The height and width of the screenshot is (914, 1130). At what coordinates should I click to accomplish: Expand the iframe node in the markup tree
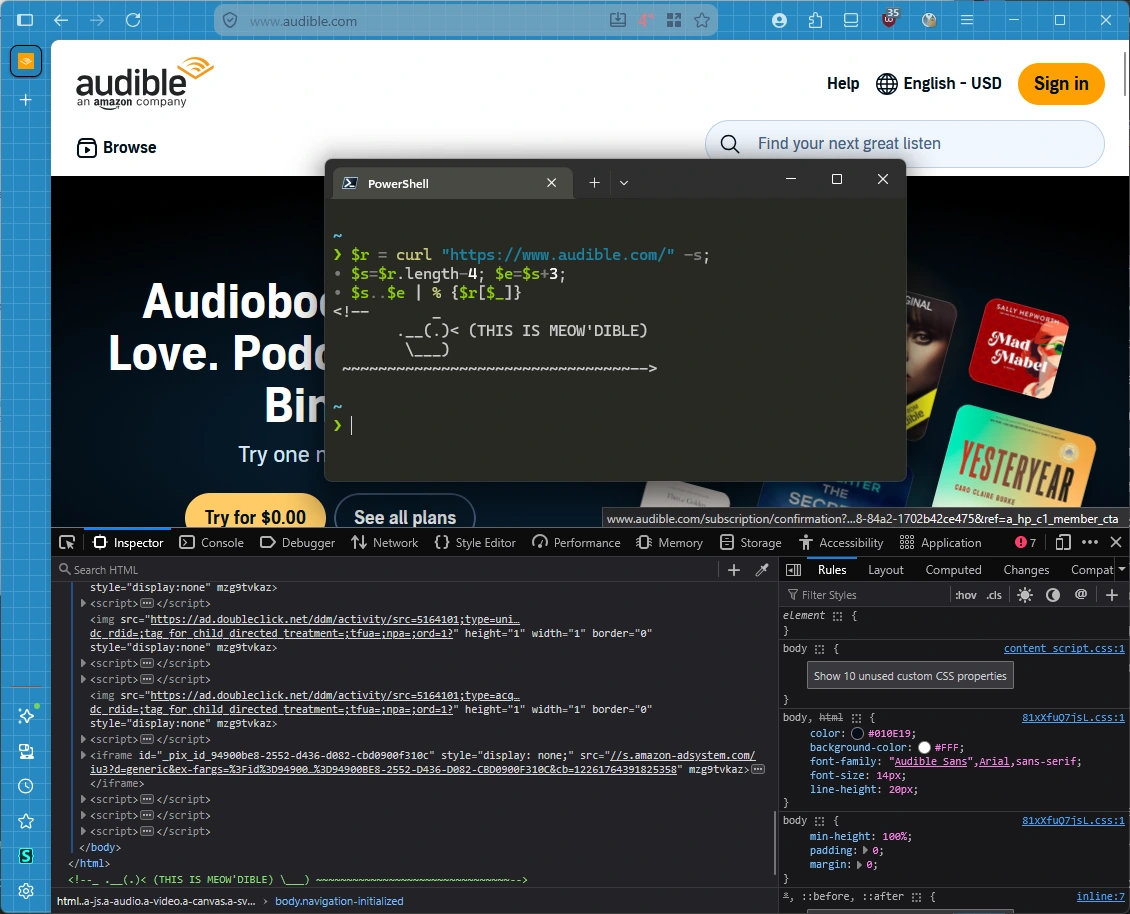pos(84,755)
